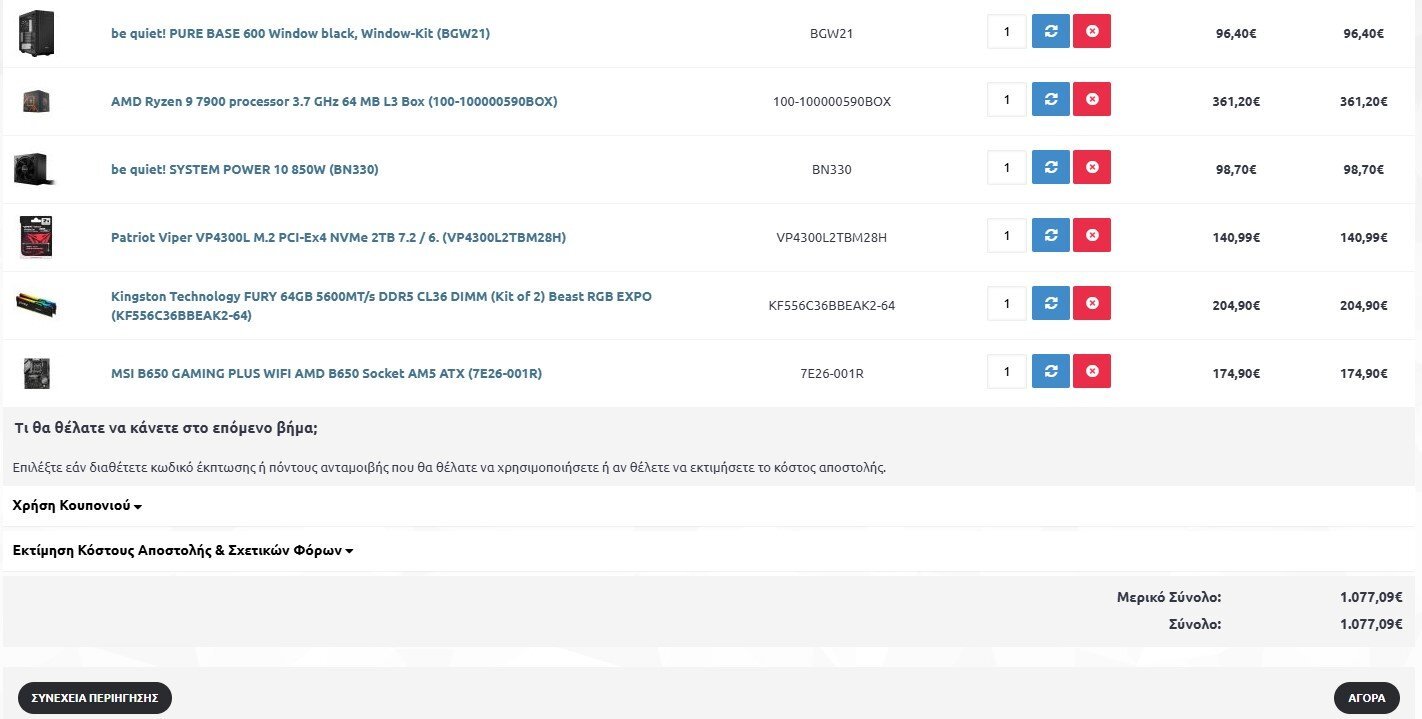Delete Kingston FURY 64GB from cart
This screenshot has width=1422, height=719.
(1092, 303)
